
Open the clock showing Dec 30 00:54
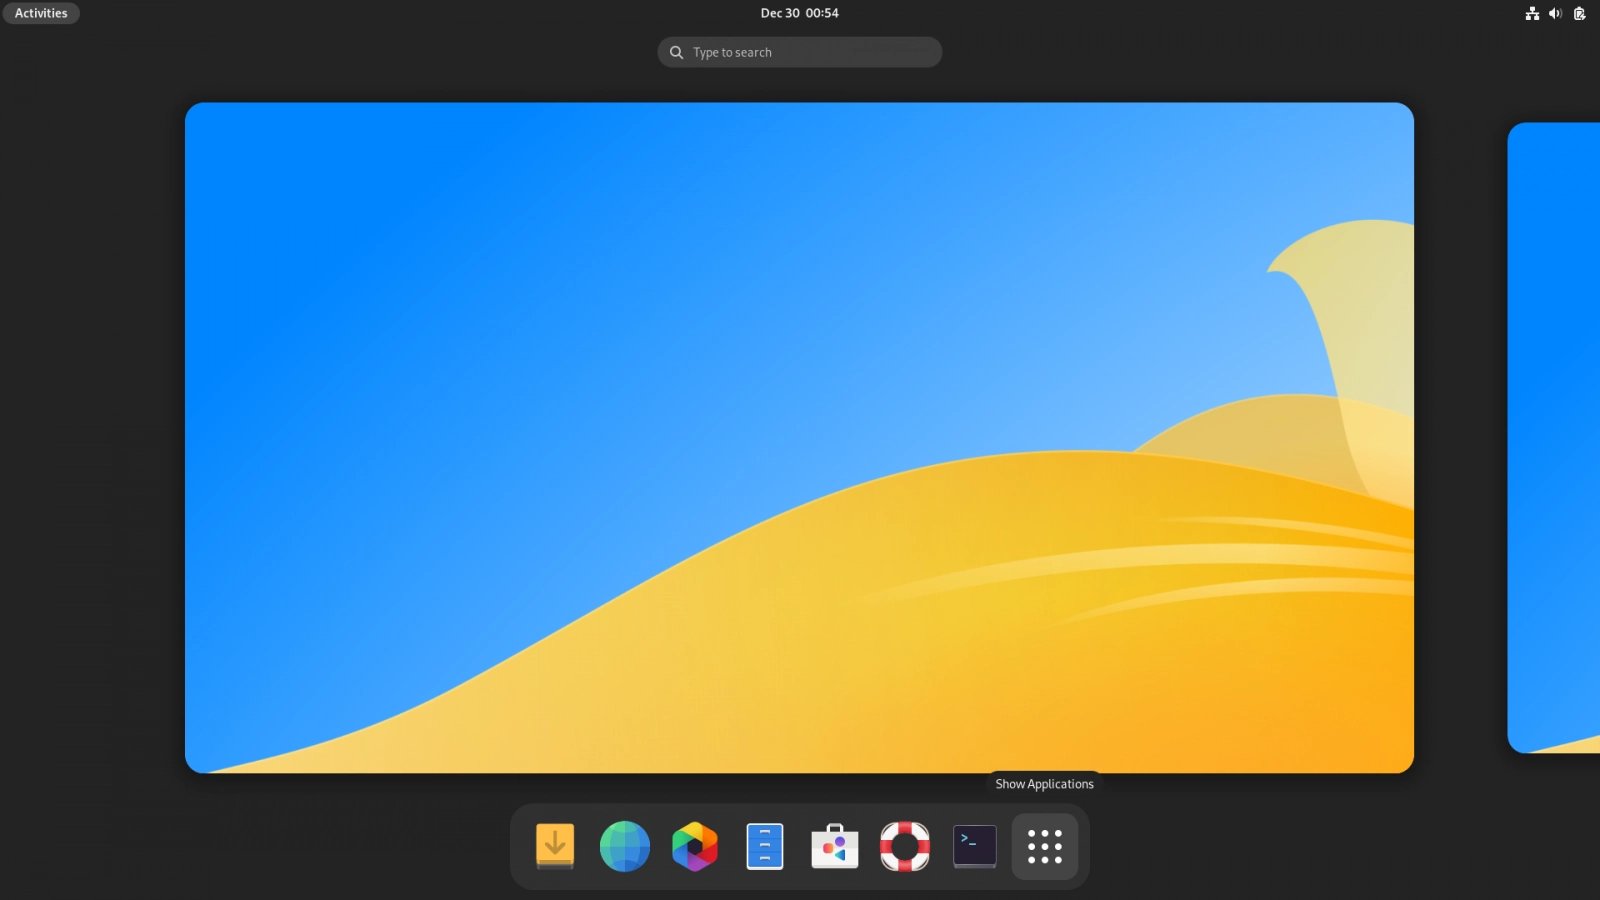800,13
